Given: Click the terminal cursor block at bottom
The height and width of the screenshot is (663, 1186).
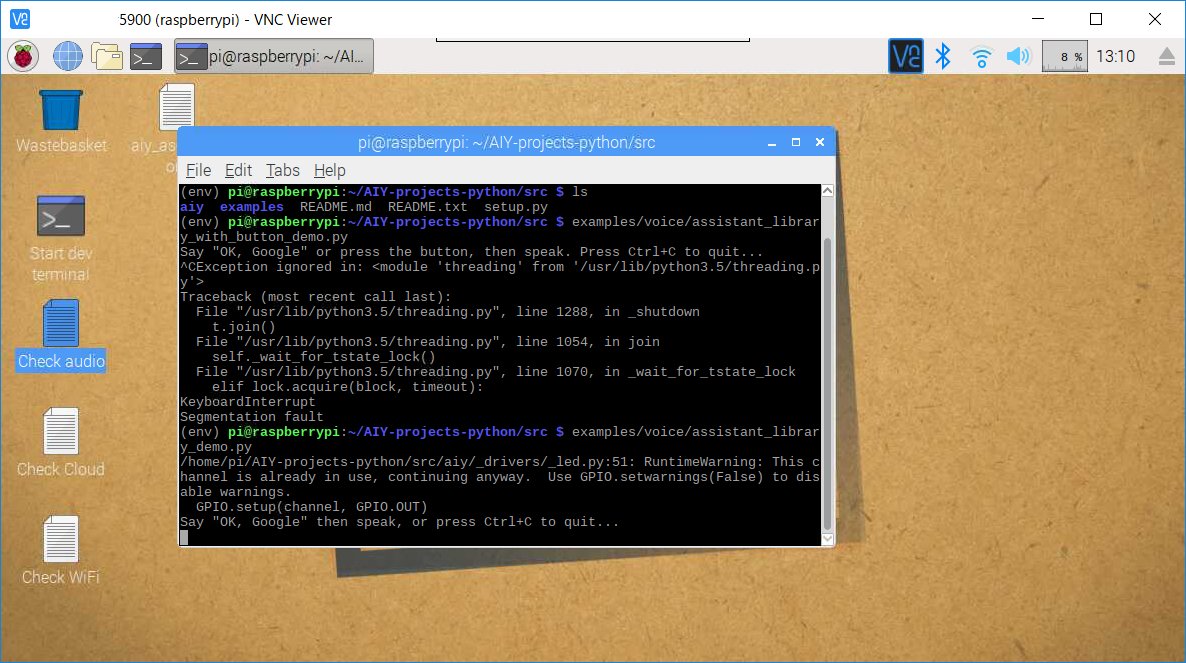Looking at the screenshot, I should coord(184,538).
